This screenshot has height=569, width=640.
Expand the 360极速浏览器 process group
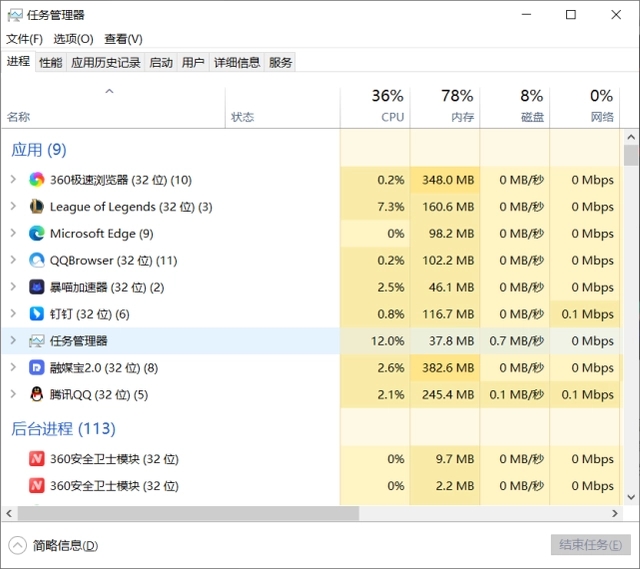(13, 179)
